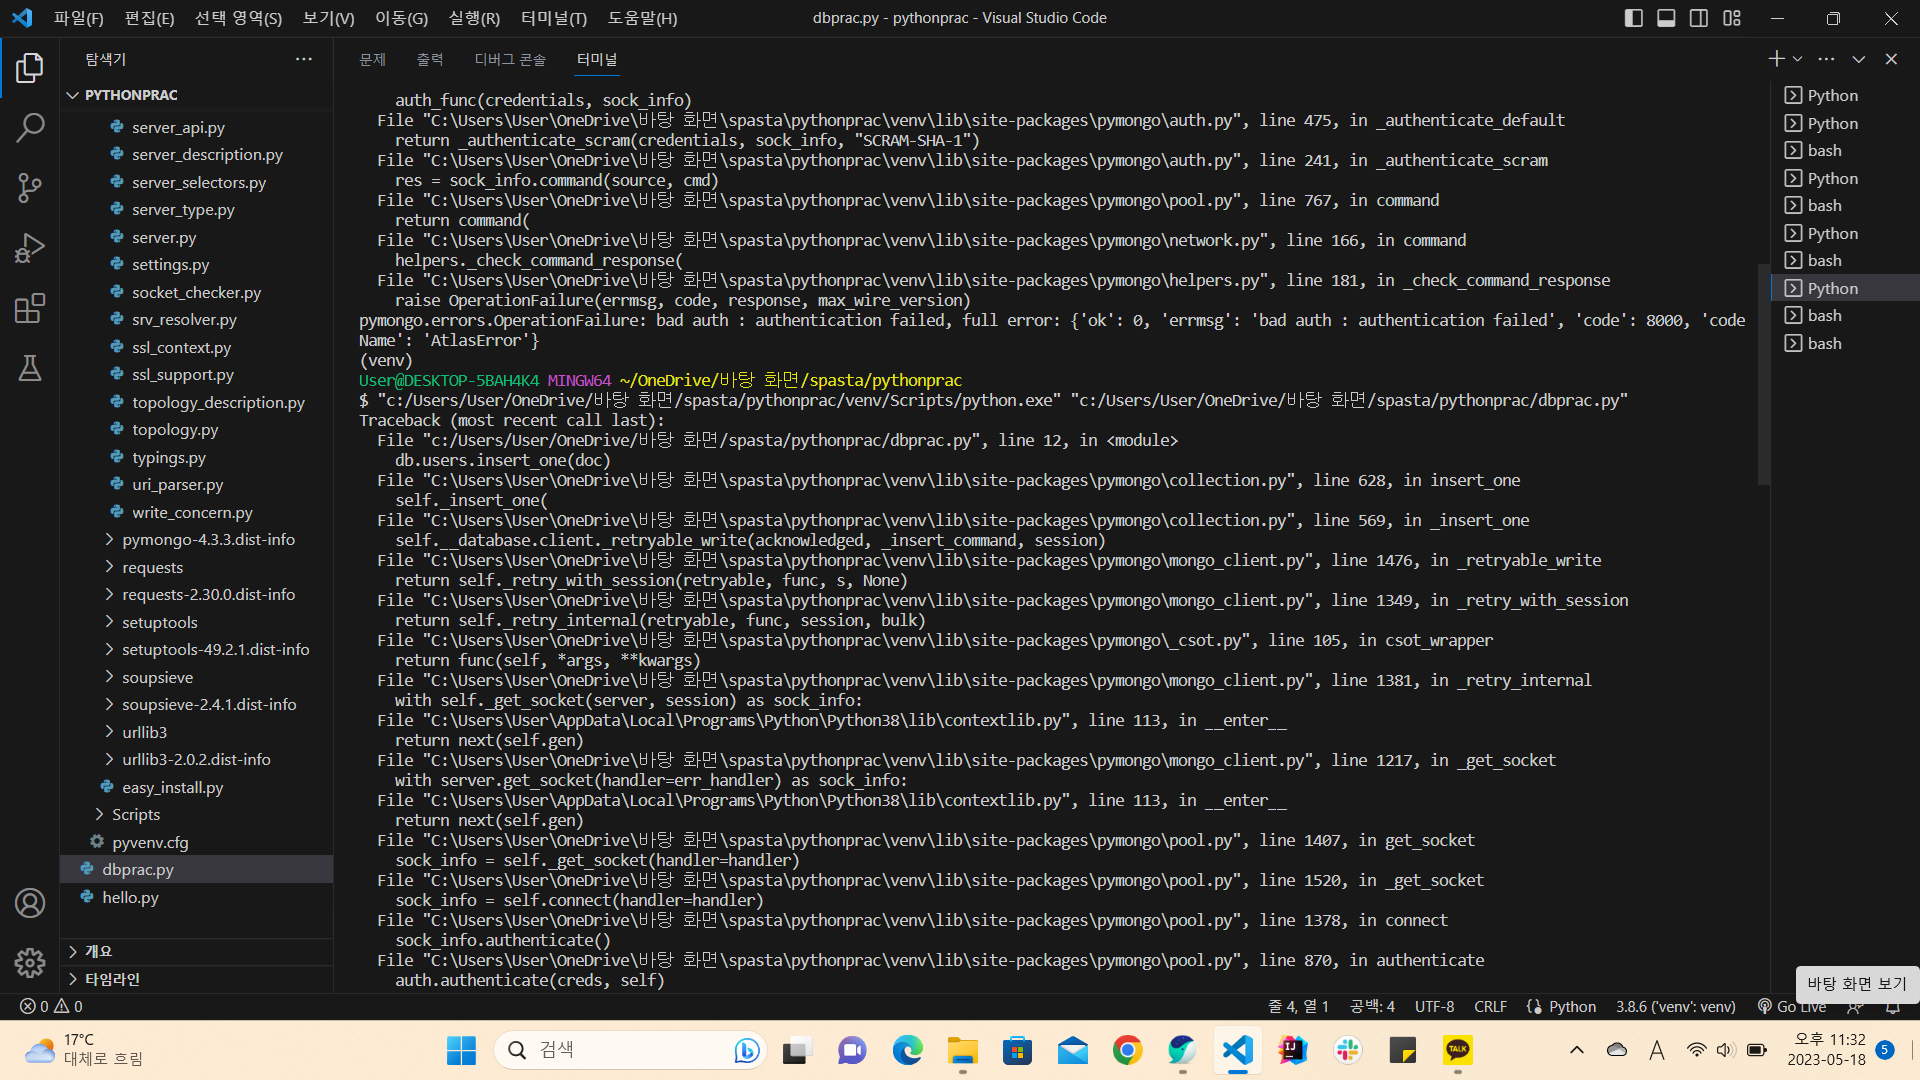Open the new terminal launch profile dropdown
This screenshot has height=1080, width=1920.
[x=1797, y=59]
